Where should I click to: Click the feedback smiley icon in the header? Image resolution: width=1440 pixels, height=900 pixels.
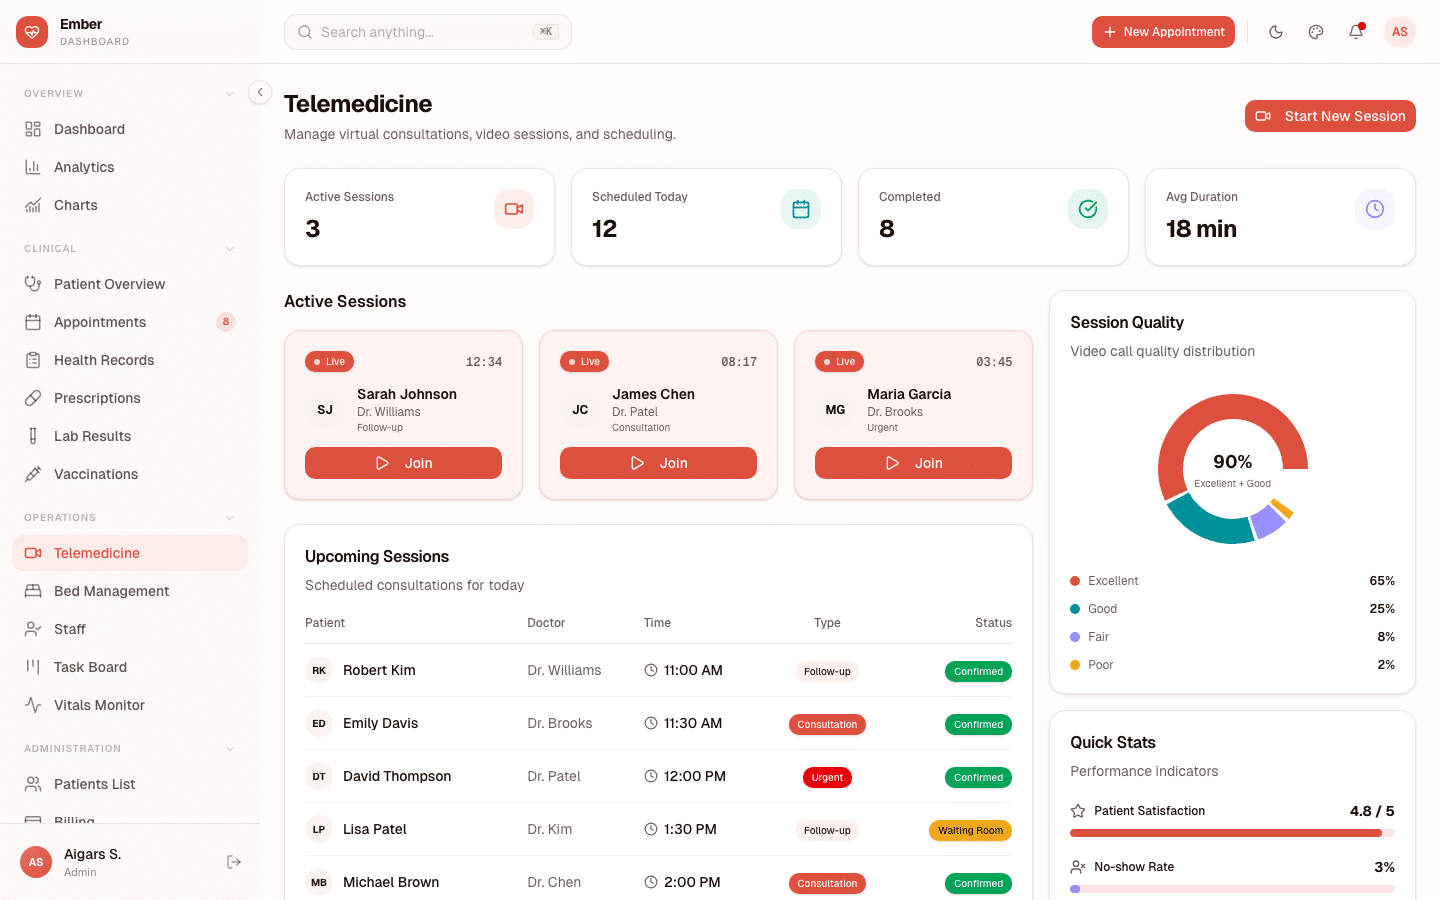(x=1315, y=32)
